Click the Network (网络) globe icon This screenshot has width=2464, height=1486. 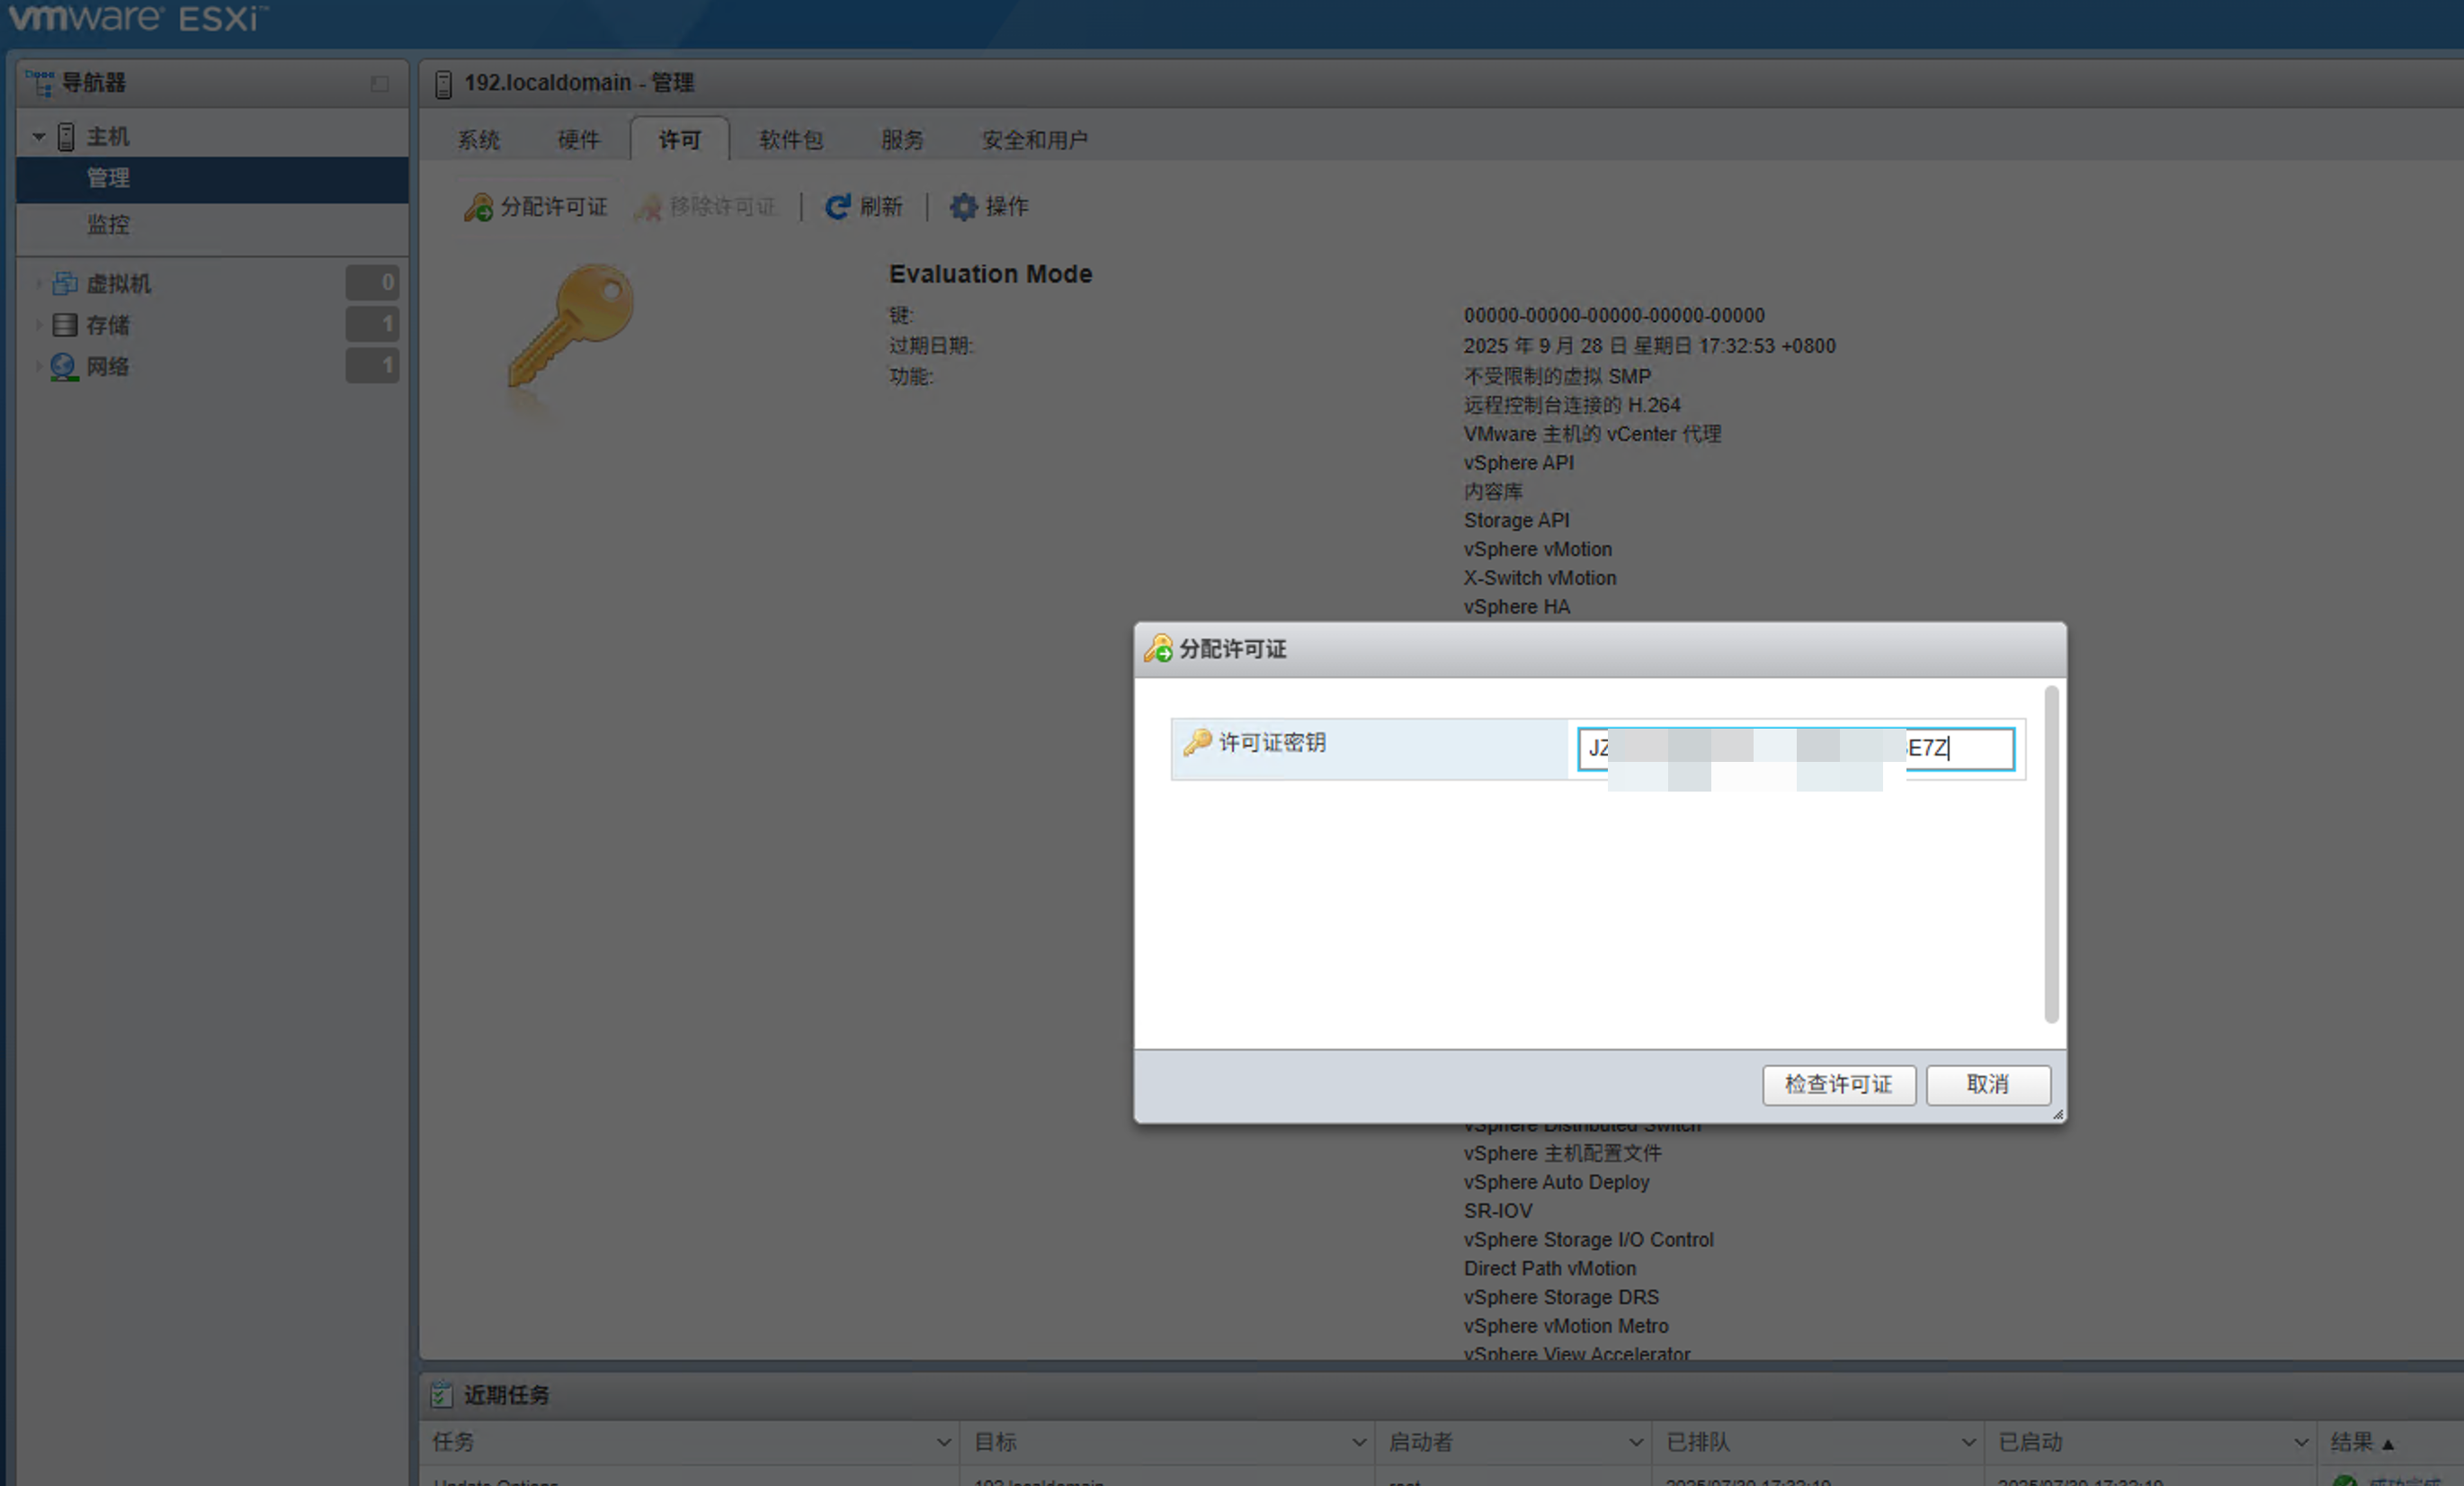64,367
